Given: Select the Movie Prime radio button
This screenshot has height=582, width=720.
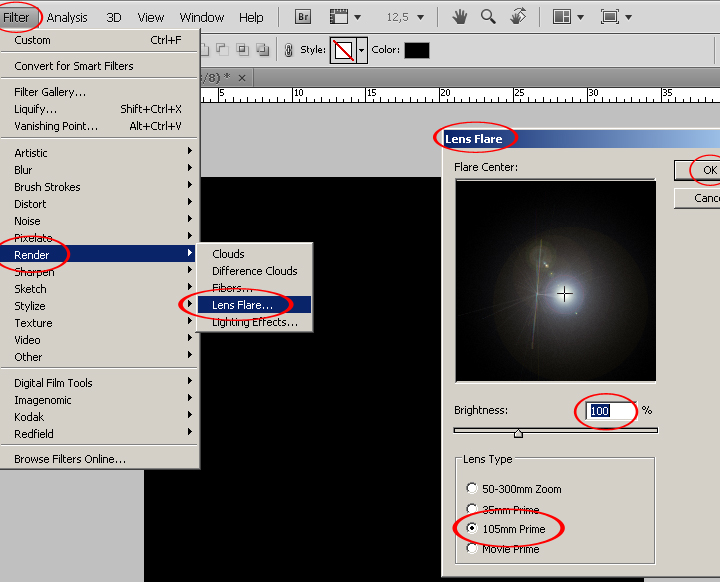Looking at the screenshot, I should tap(473, 549).
